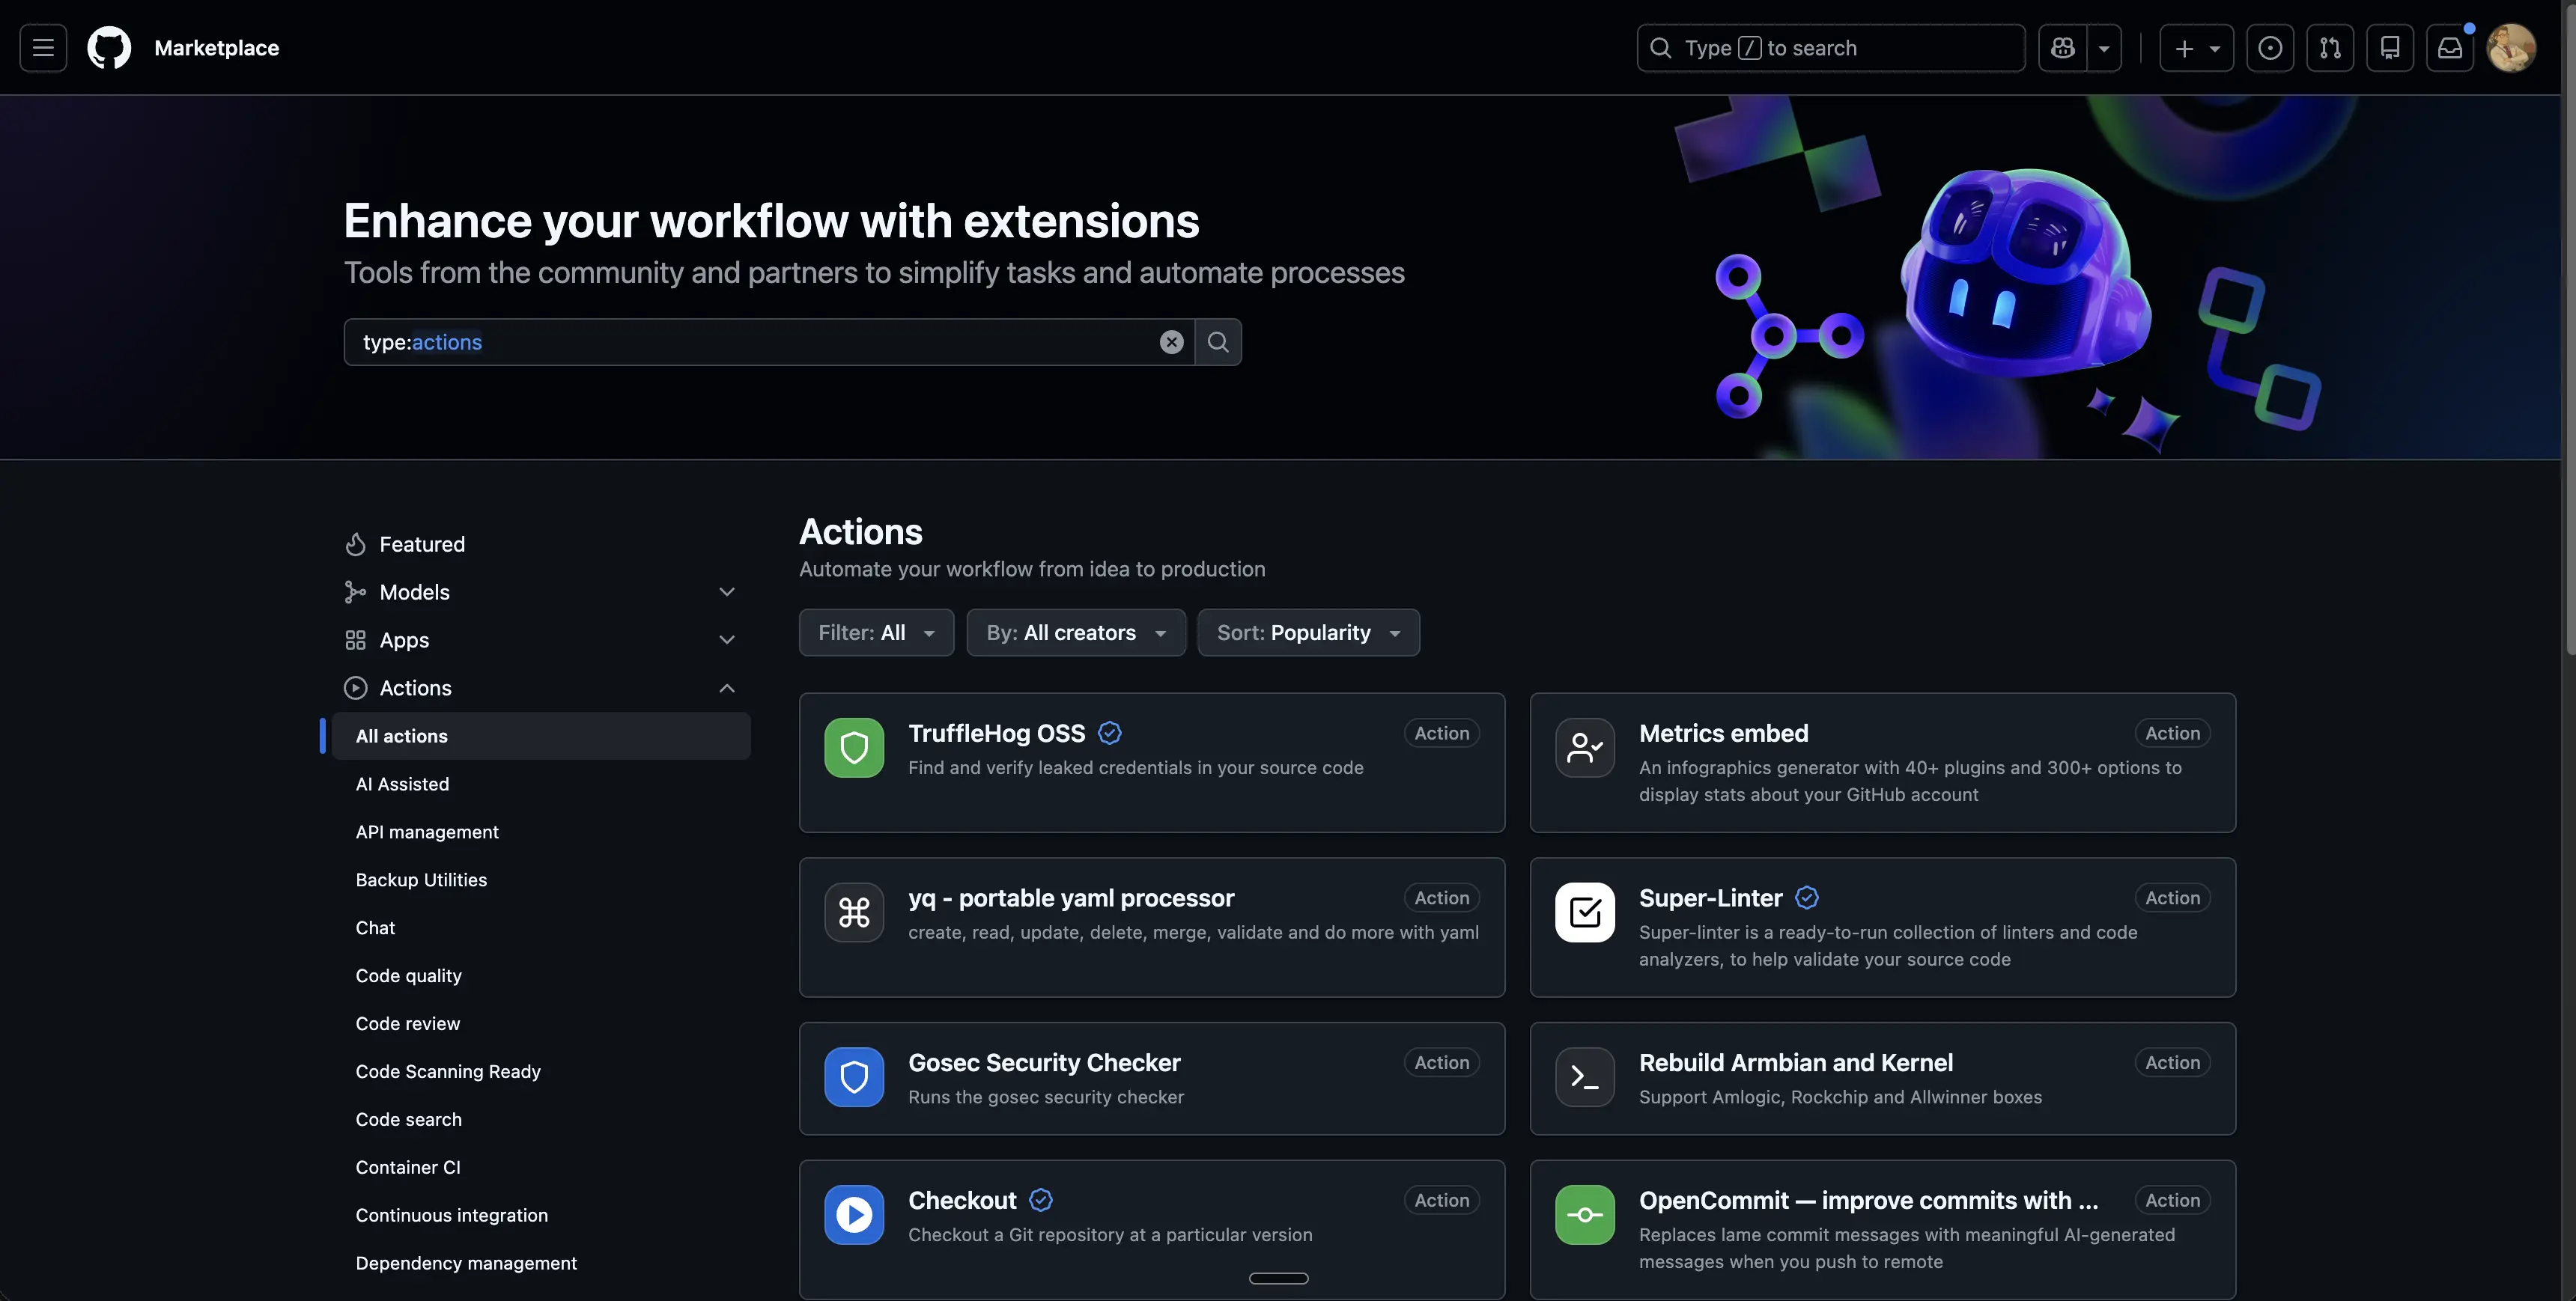Select the Code quality category
The height and width of the screenshot is (1301, 2576).
tap(408, 976)
